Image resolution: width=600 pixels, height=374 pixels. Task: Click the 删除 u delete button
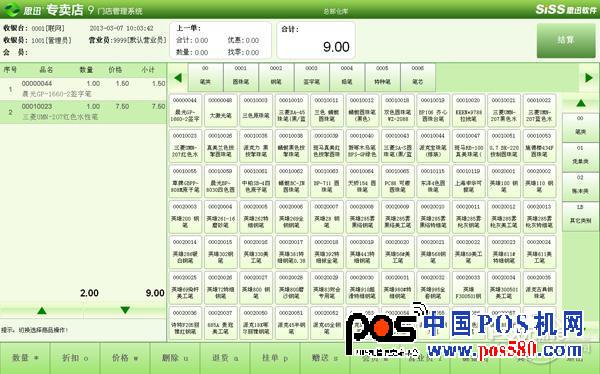point(175,358)
